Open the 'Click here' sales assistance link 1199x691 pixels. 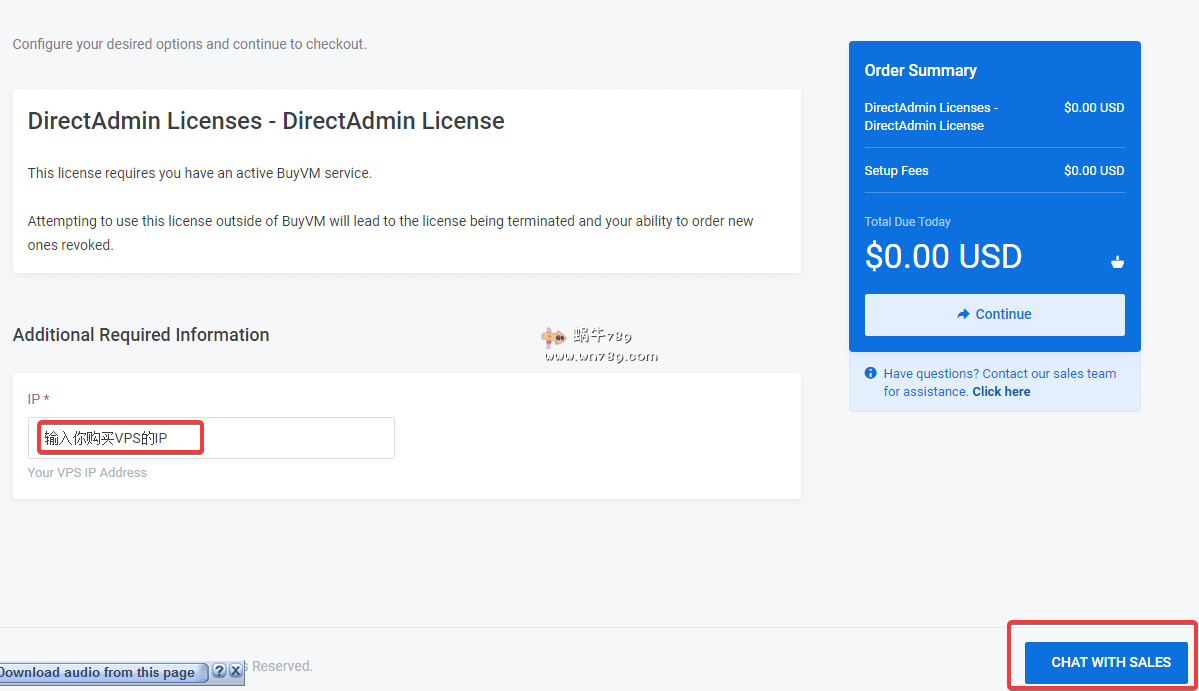click(1001, 391)
